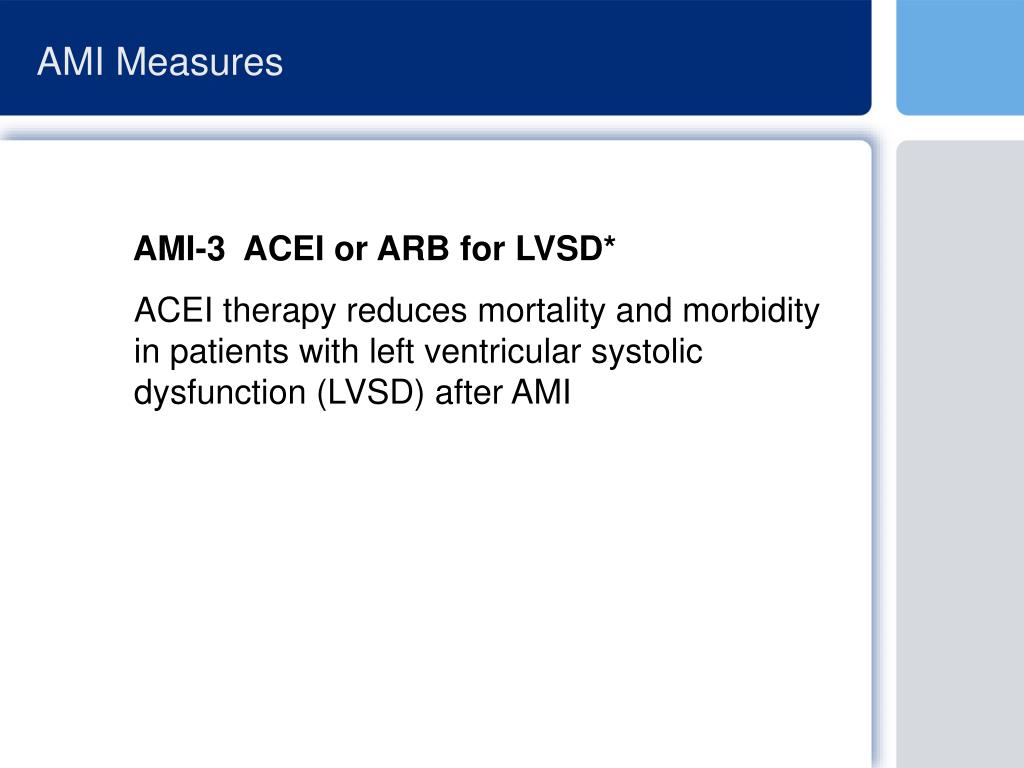This screenshot has width=1024, height=768.
Task: Click the word 'systolic' in the paragraph
Action: point(647,353)
